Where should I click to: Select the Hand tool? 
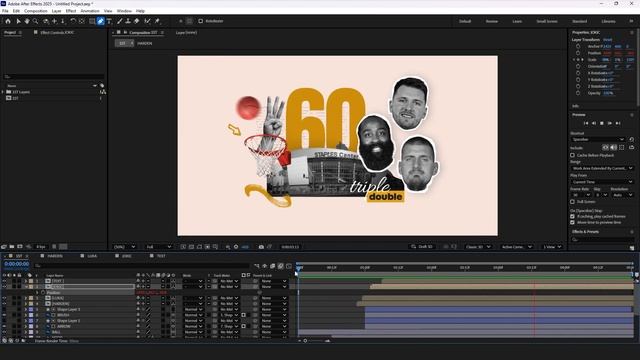[x=27, y=21]
